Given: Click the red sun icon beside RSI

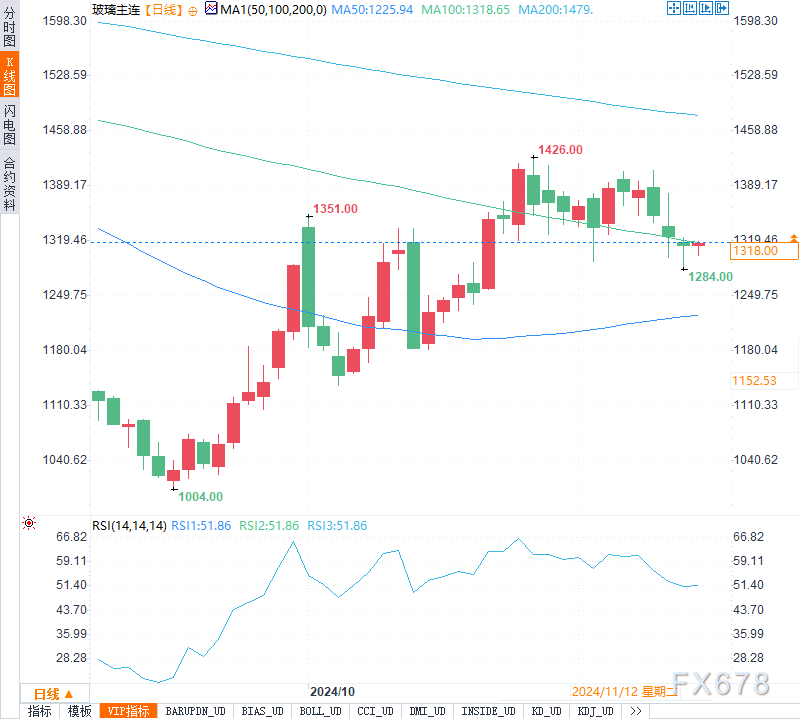Looking at the screenshot, I should pyautogui.click(x=29, y=524).
